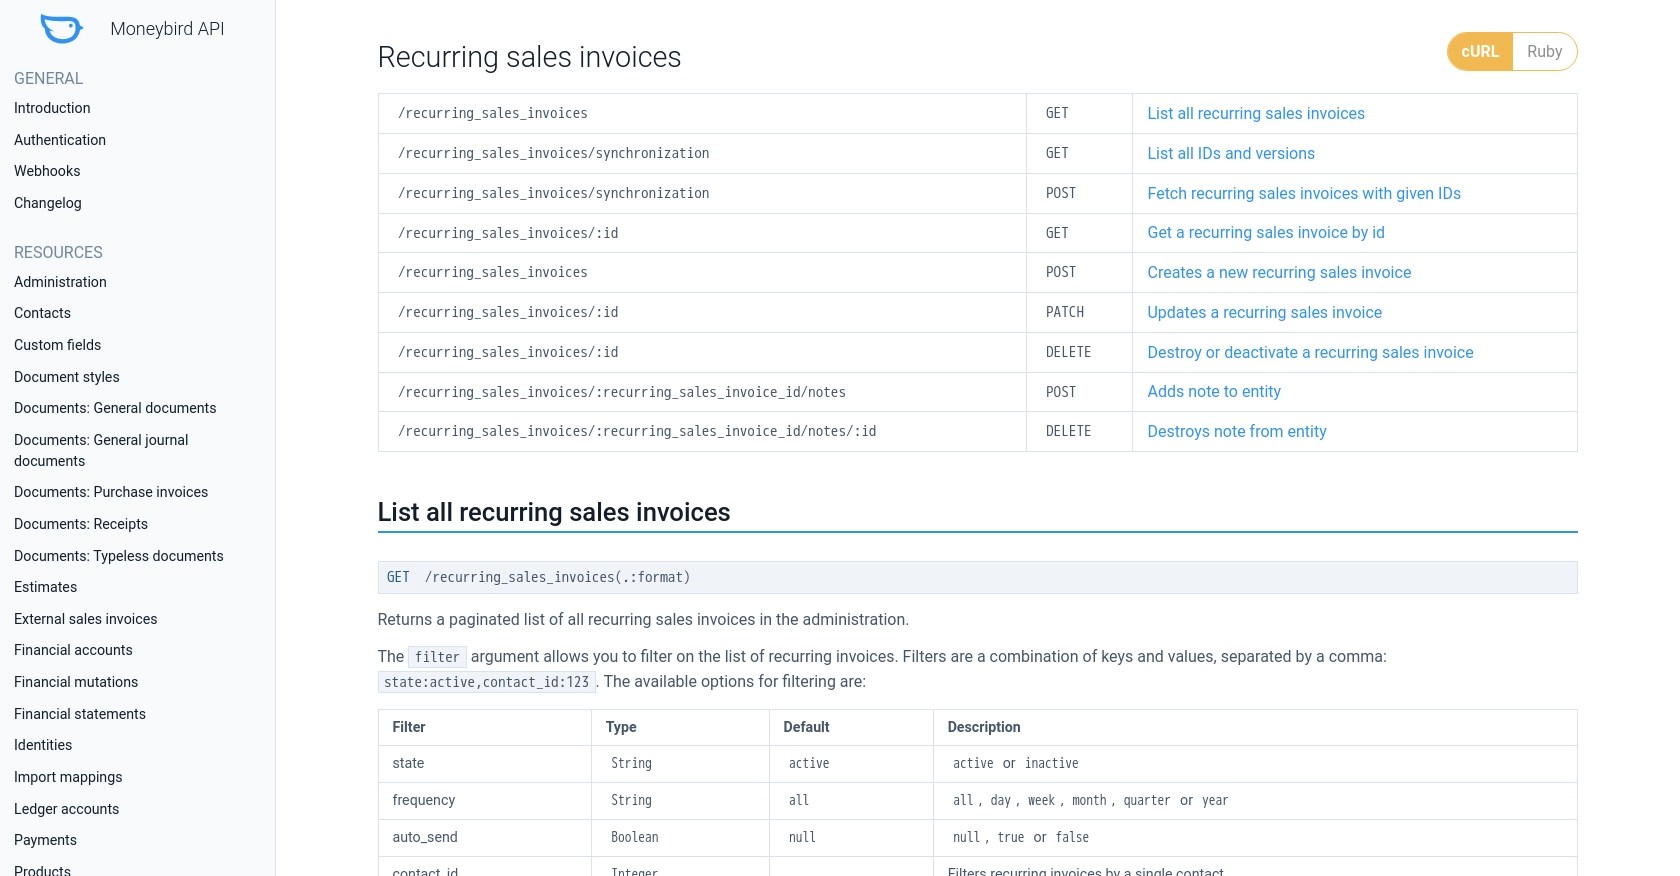Open Documents: Purchase invoices
The image size is (1680, 876).
[111, 492]
